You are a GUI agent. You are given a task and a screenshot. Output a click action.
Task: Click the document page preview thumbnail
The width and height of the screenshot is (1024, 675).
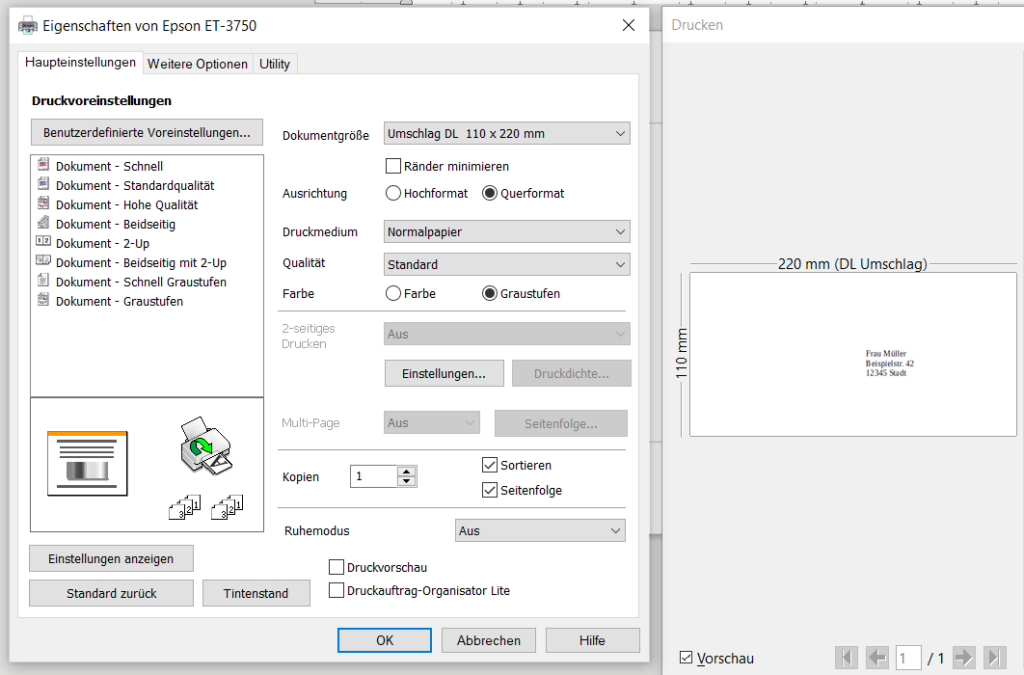[87, 463]
